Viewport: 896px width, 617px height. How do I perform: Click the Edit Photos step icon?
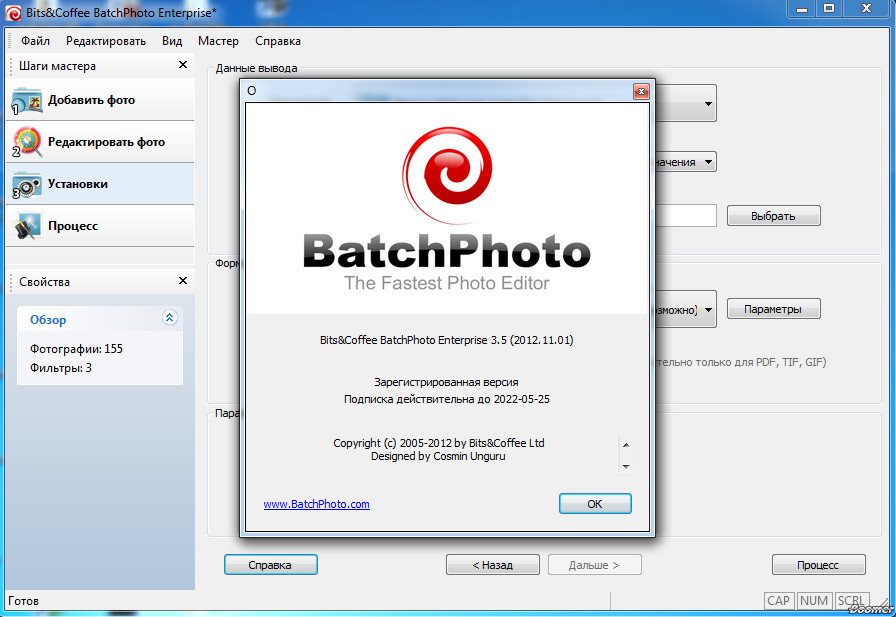click(27, 142)
